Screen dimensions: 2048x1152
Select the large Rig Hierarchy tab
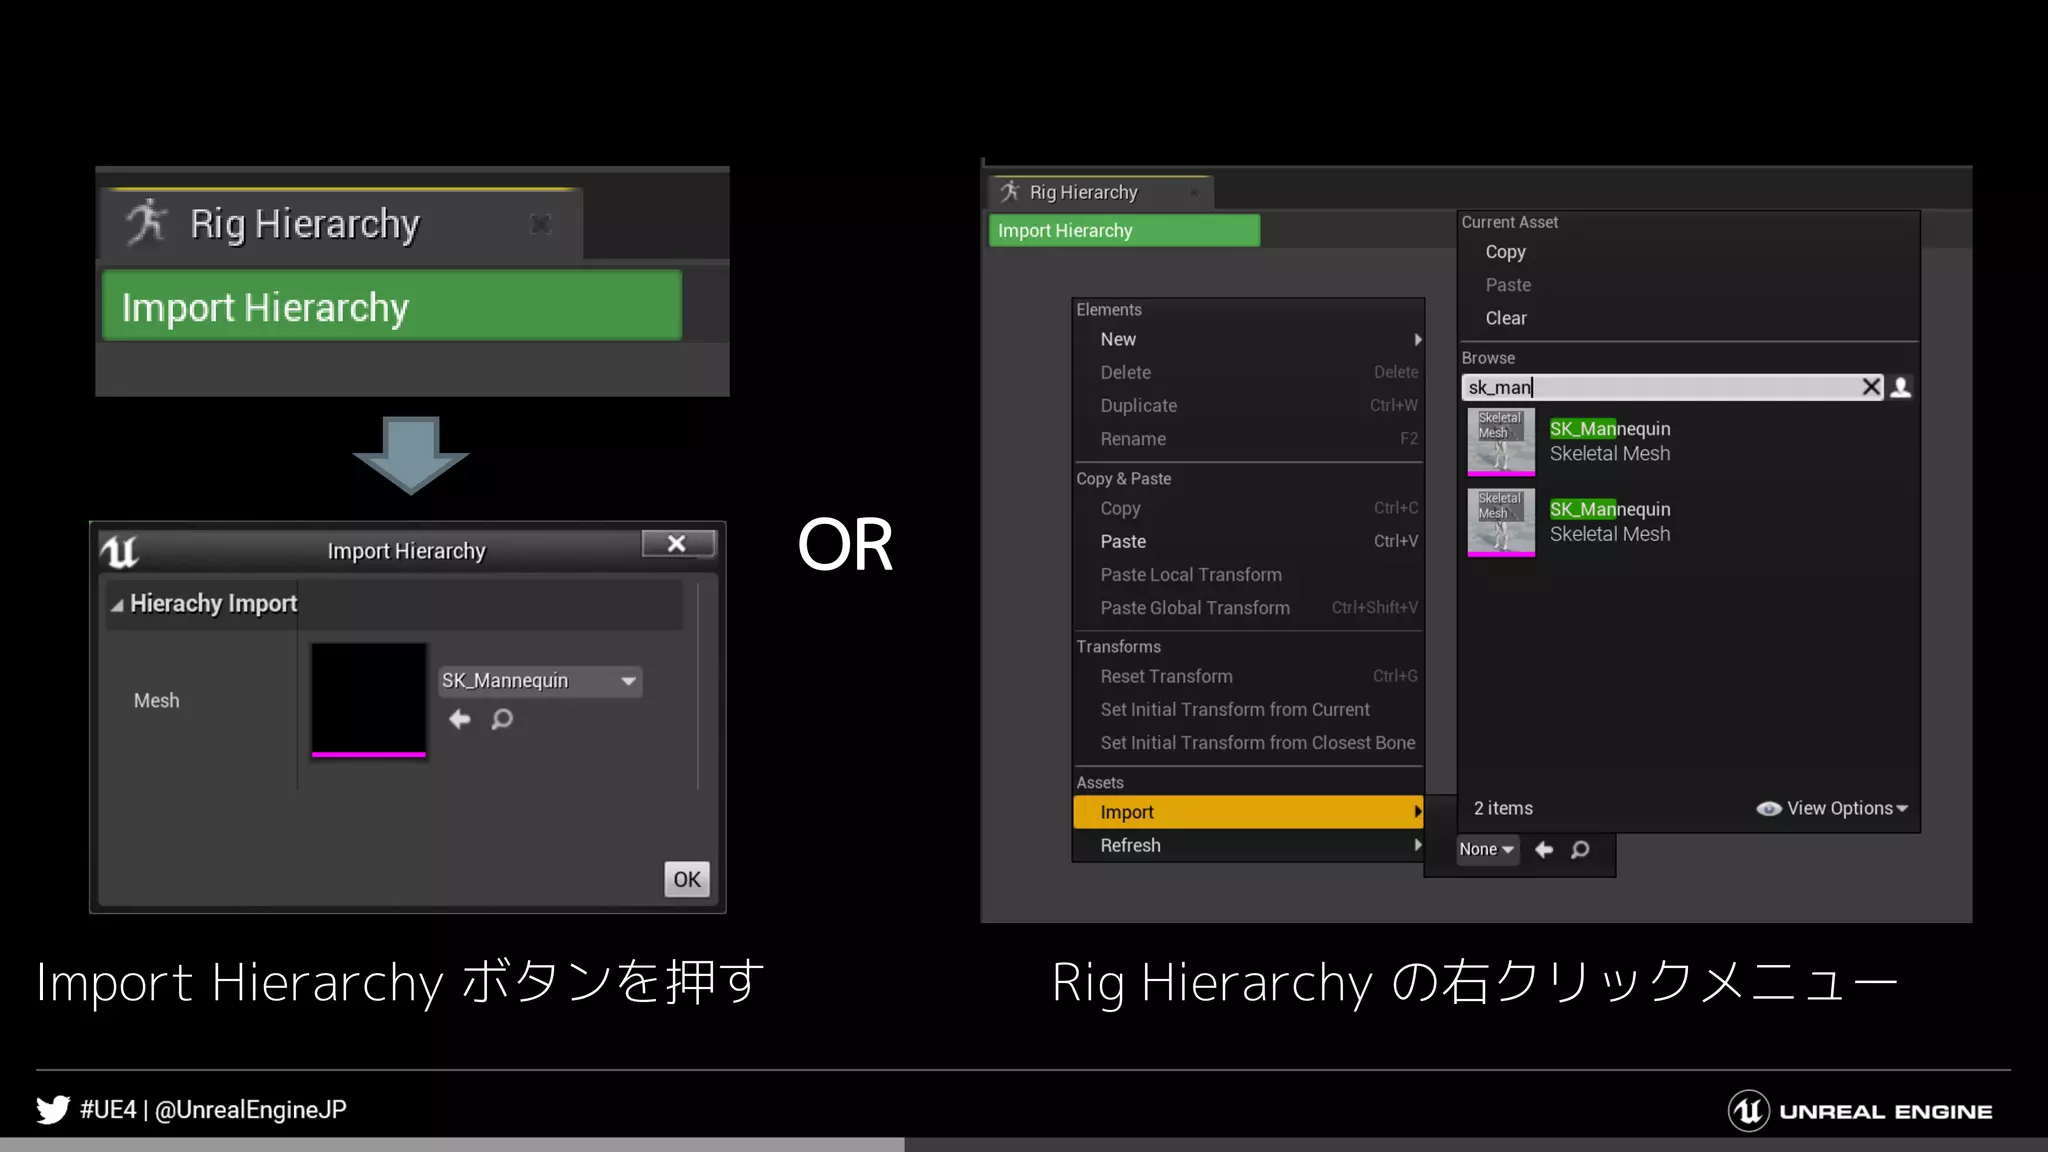pos(340,224)
